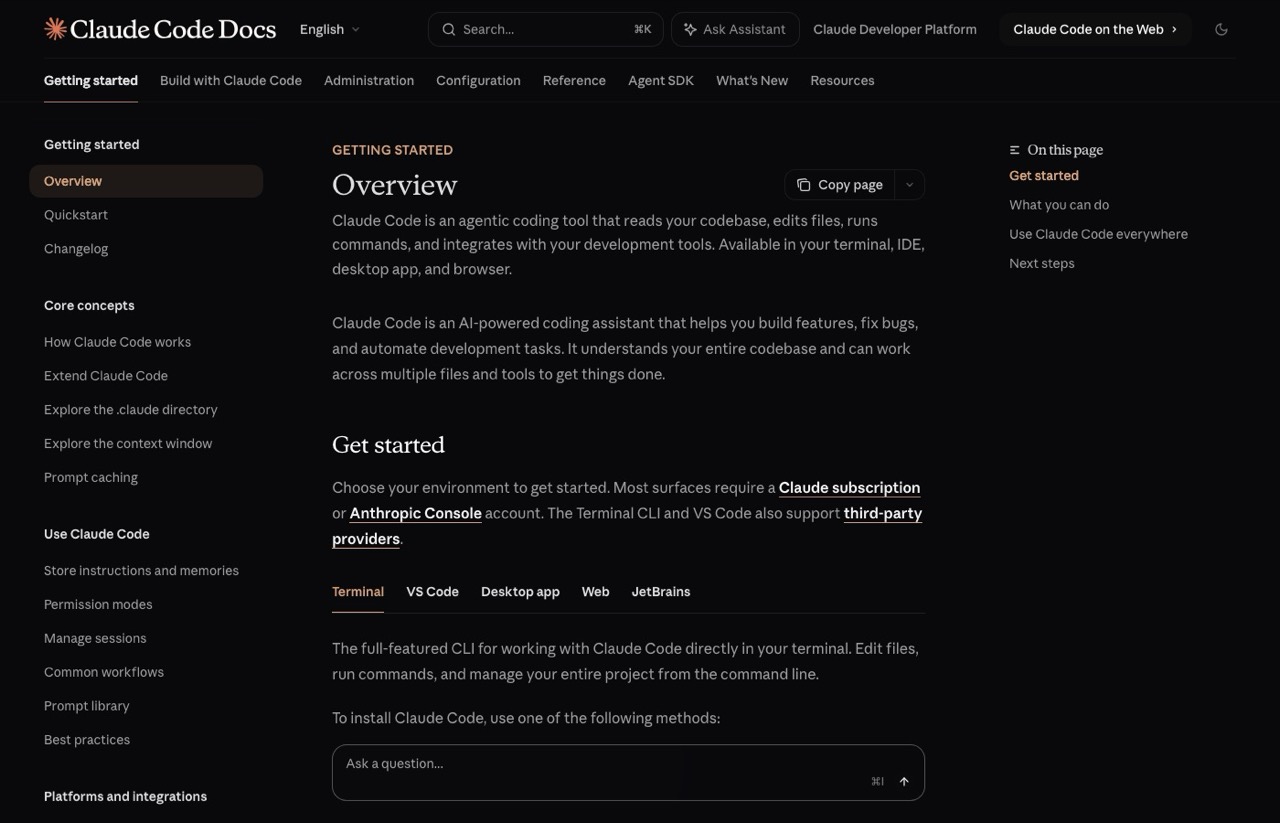This screenshot has height=823, width=1280.
Task: Open the Resources tab
Action: point(842,81)
